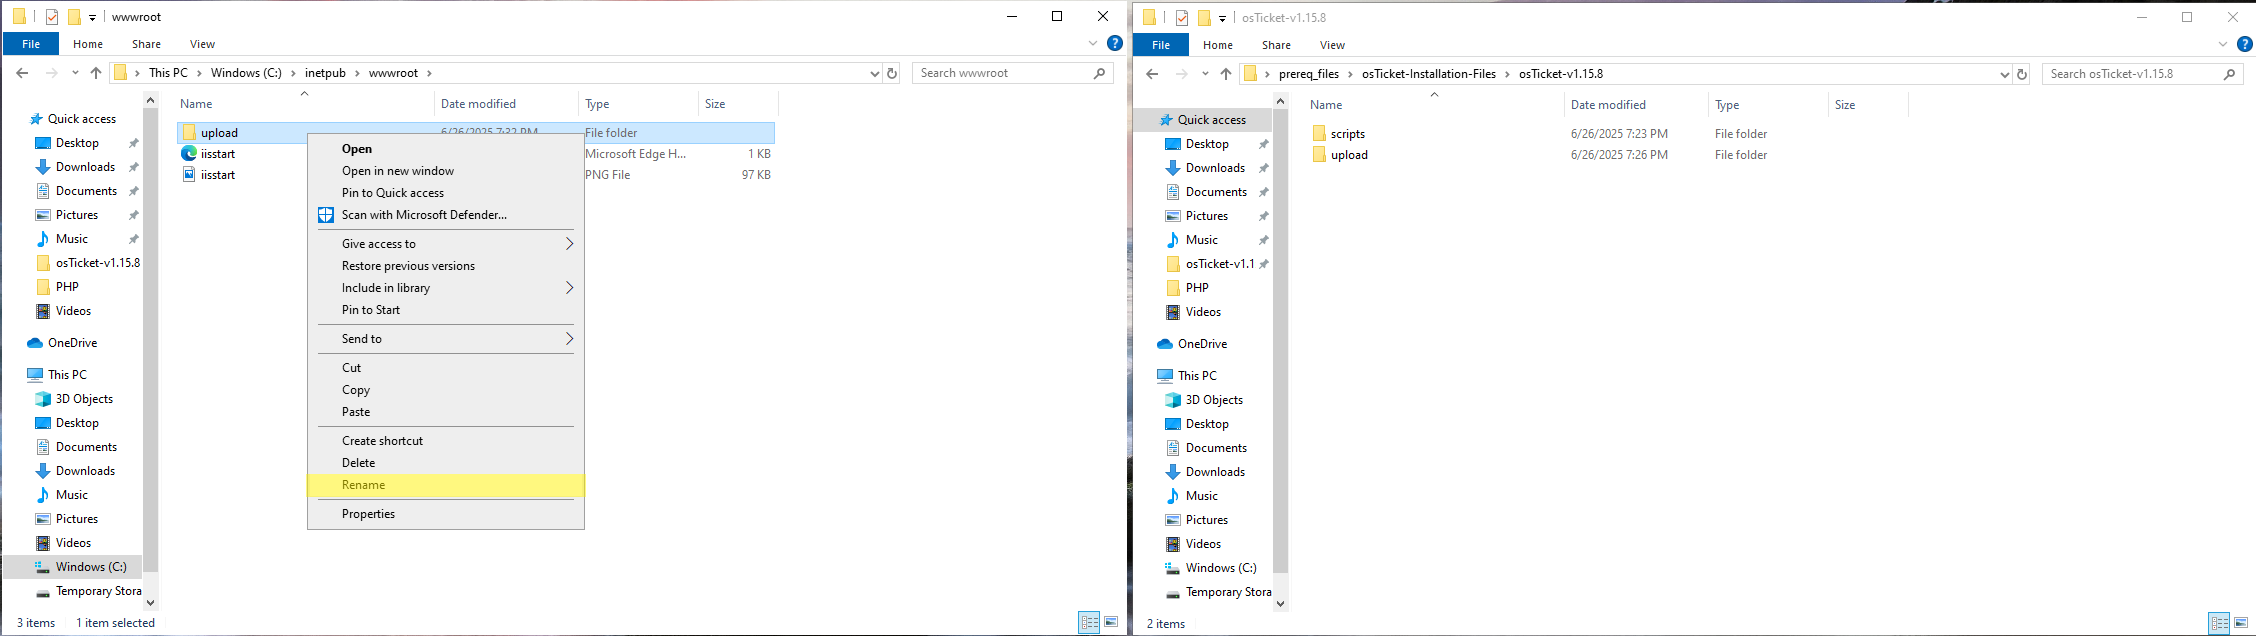Select the iisstart PNG file icon
Image resolution: width=2256 pixels, height=636 pixels.
(x=189, y=175)
